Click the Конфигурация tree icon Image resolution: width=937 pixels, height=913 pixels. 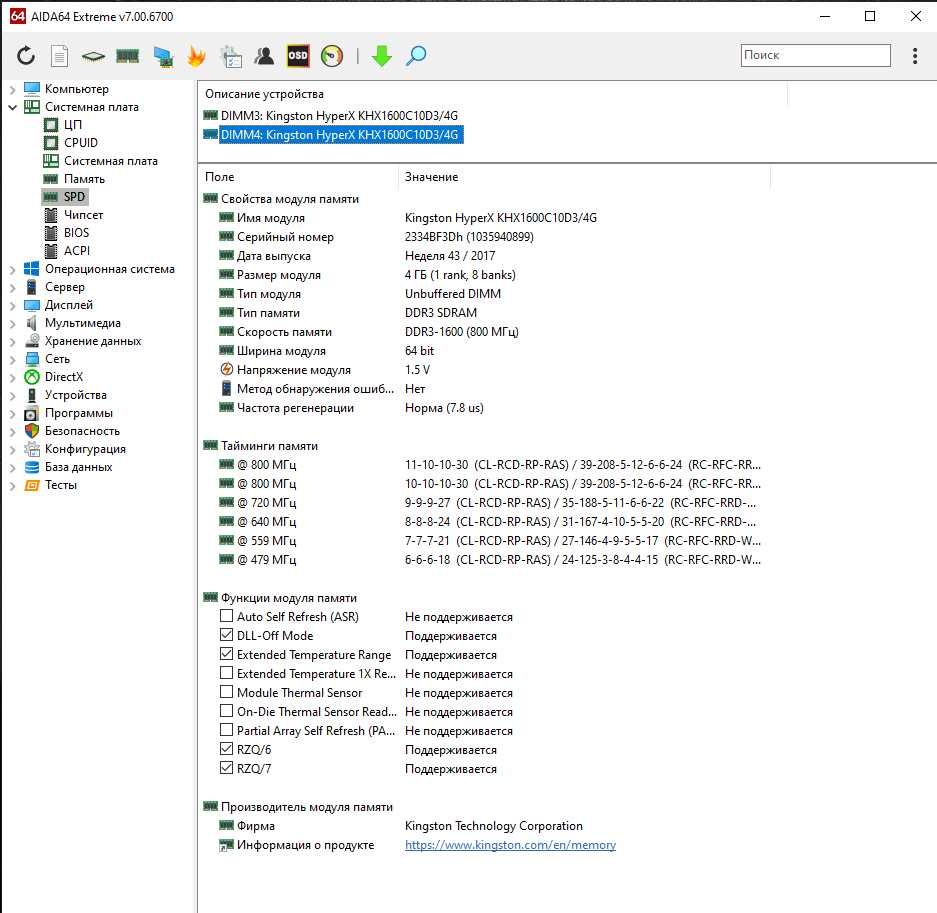[32, 449]
